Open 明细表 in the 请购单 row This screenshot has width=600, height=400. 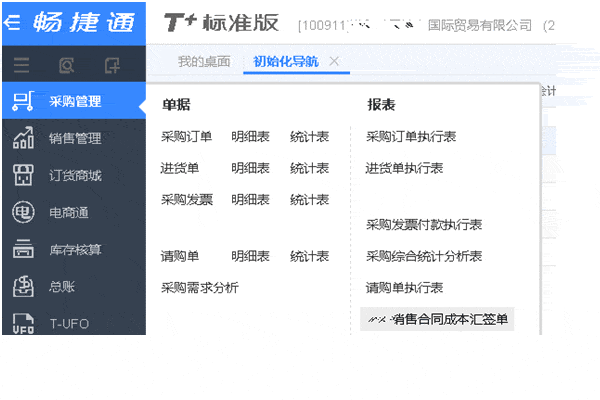pyautogui.click(x=250, y=256)
